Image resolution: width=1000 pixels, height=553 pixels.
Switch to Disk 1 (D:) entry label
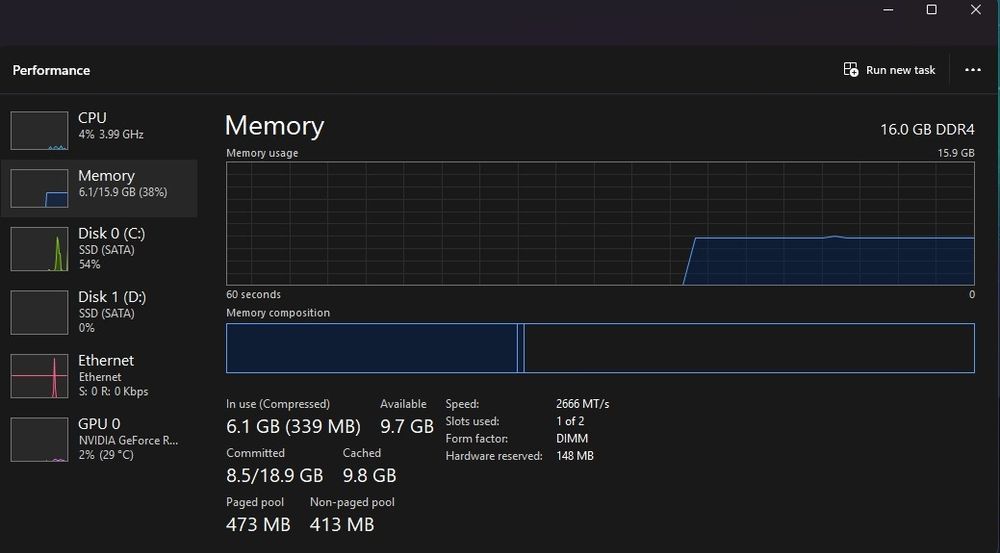(112, 297)
